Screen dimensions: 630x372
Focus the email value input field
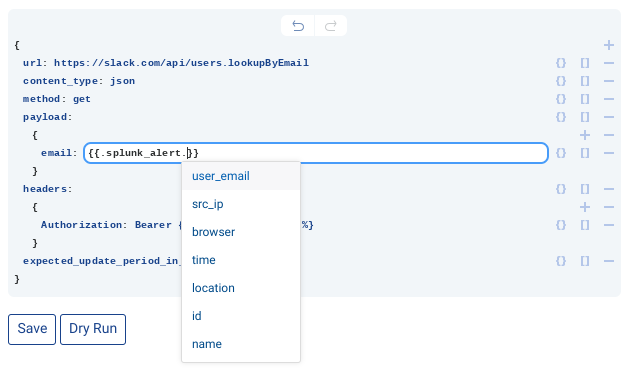(x=316, y=153)
